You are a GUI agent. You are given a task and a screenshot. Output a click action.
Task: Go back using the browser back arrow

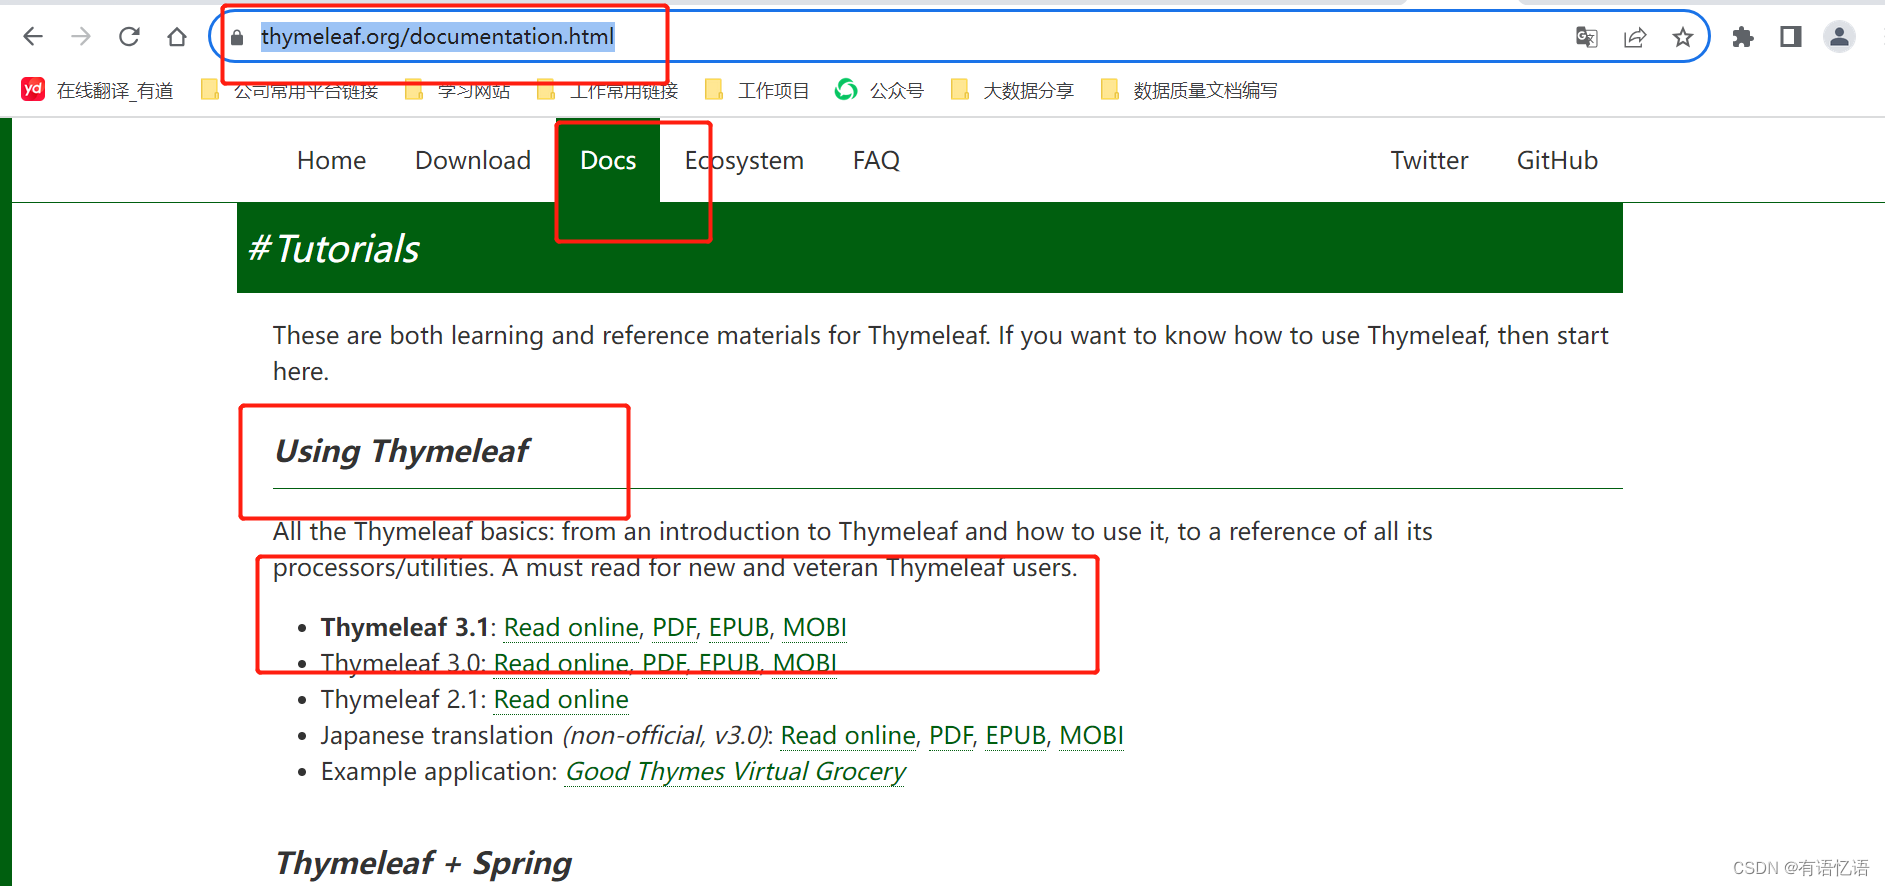point(33,37)
